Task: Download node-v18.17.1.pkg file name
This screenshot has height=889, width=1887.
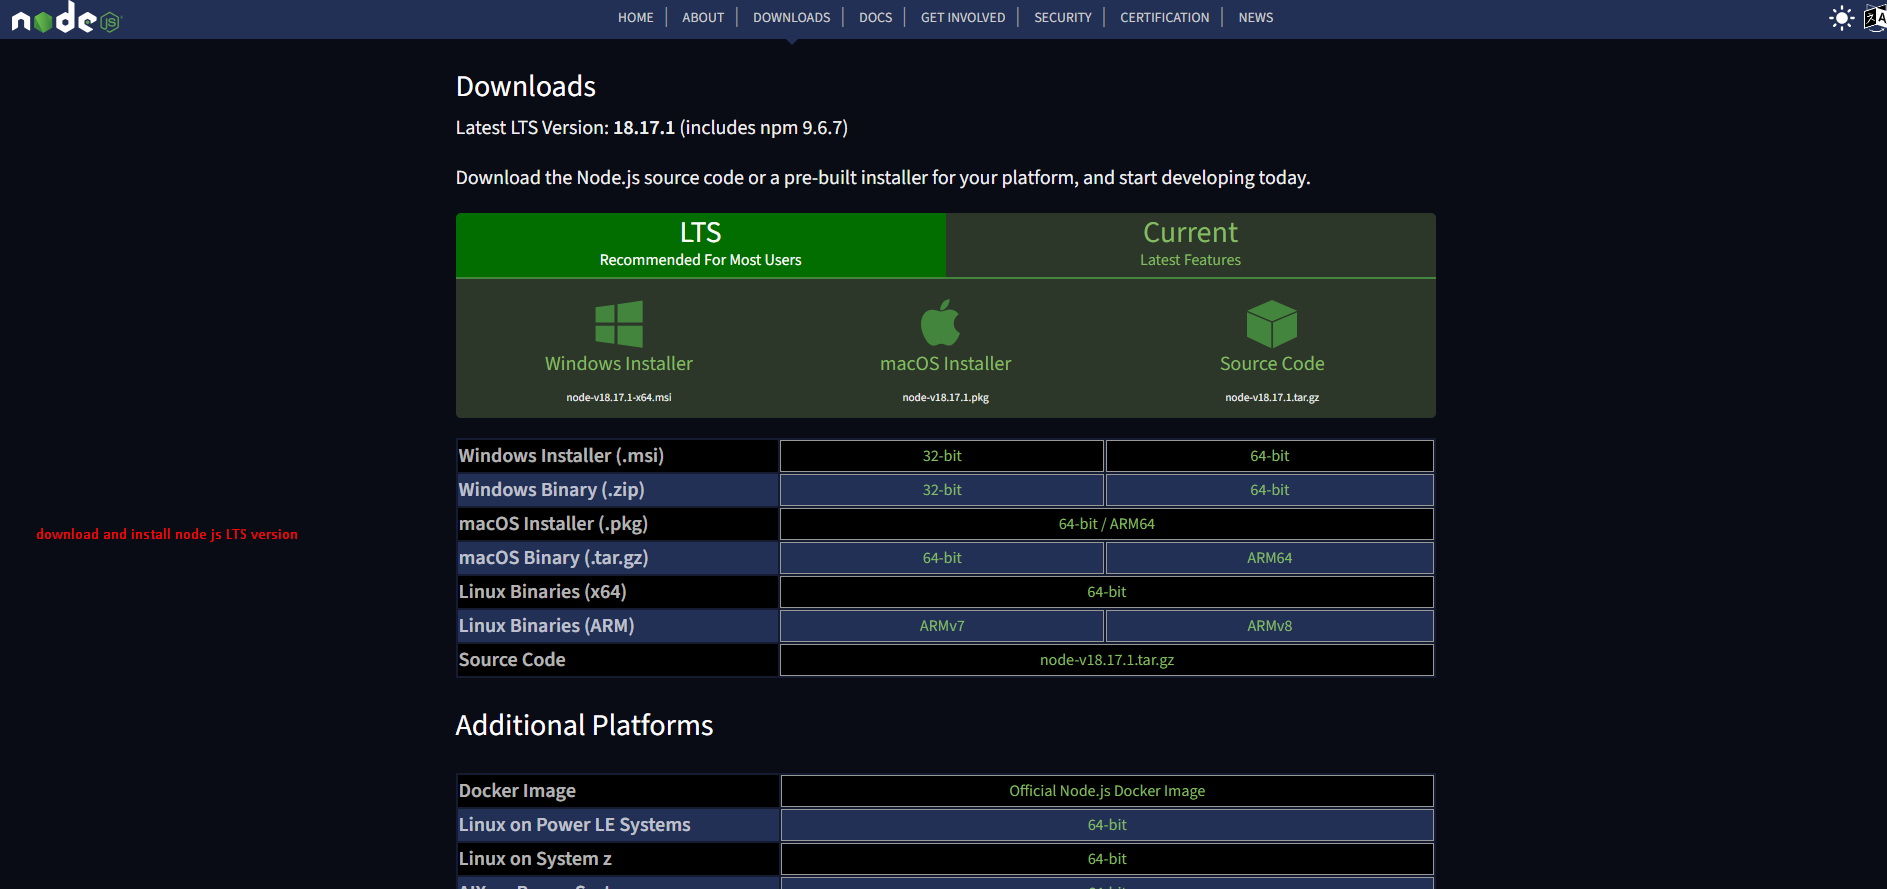Action: coord(946,397)
